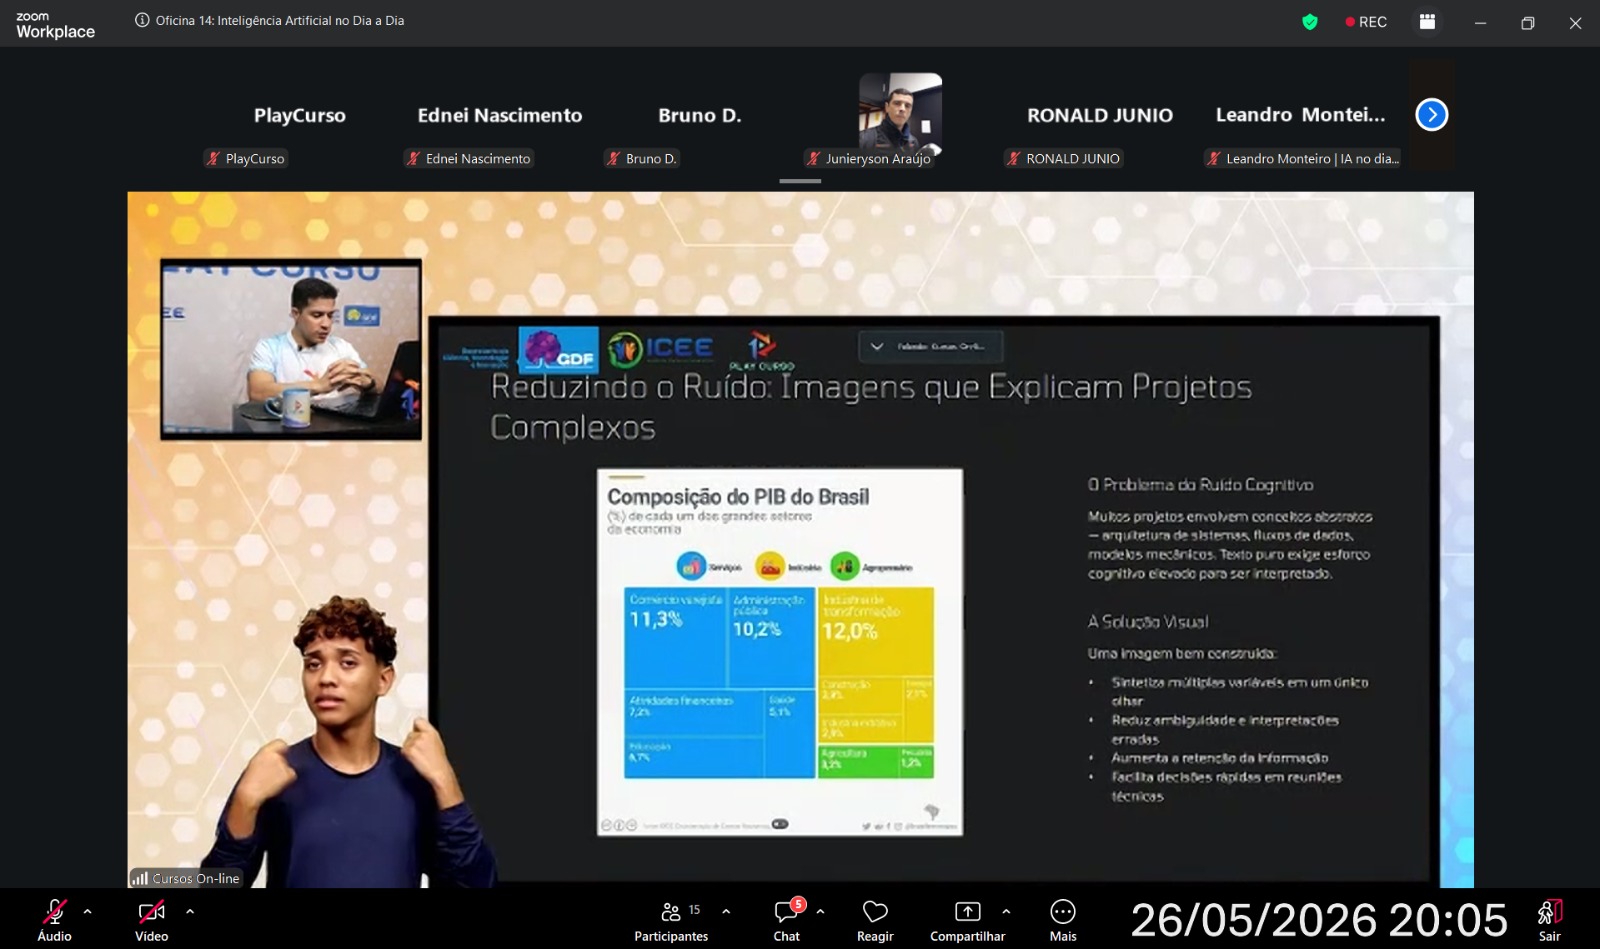
Task: Start camera with the Vídeo button
Action: click(151, 920)
